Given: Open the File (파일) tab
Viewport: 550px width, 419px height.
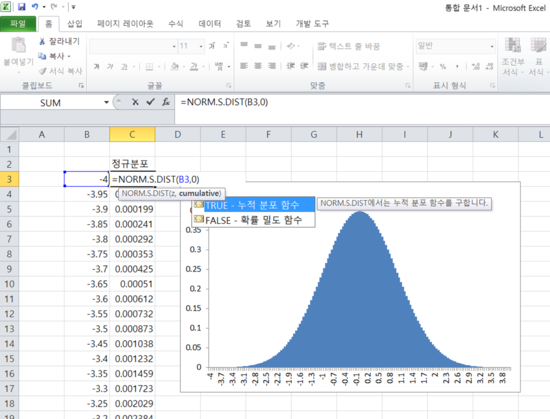Looking at the screenshot, I should pos(18,23).
